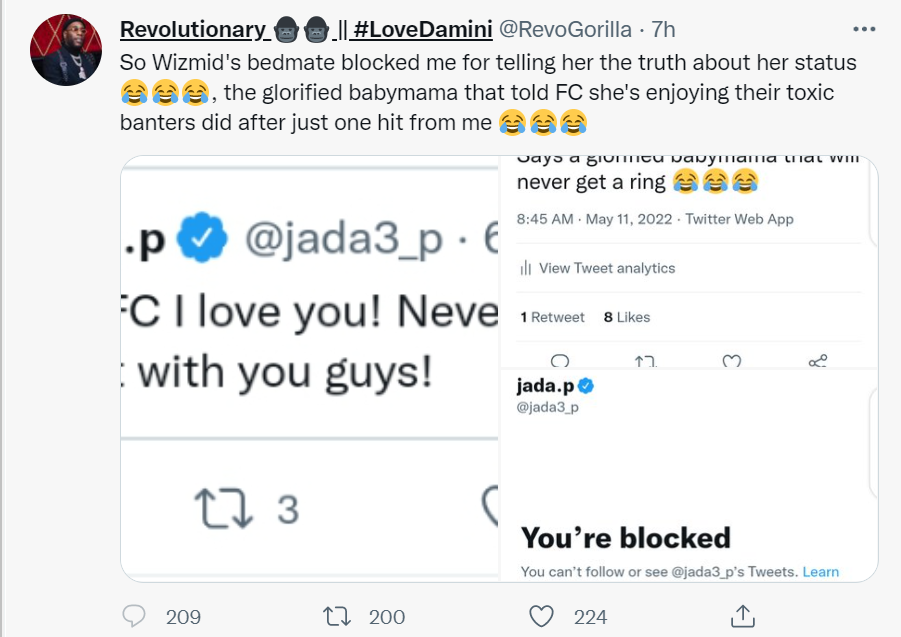
Task: Click "View Tweet analytics" in the screenshot
Action: (x=606, y=268)
